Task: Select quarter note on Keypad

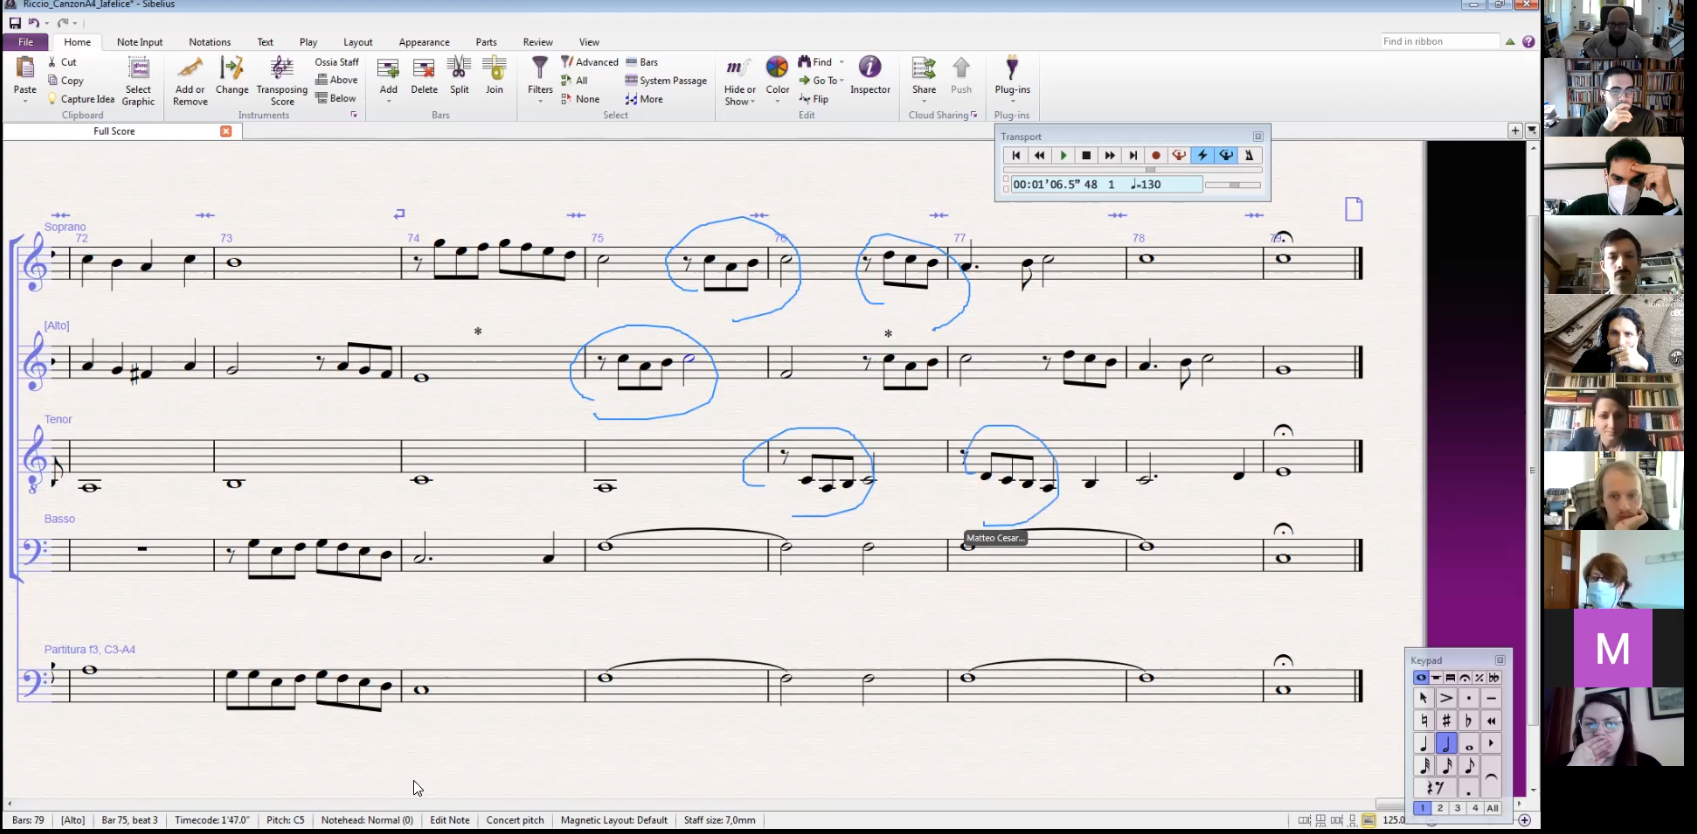Action: click(1424, 743)
